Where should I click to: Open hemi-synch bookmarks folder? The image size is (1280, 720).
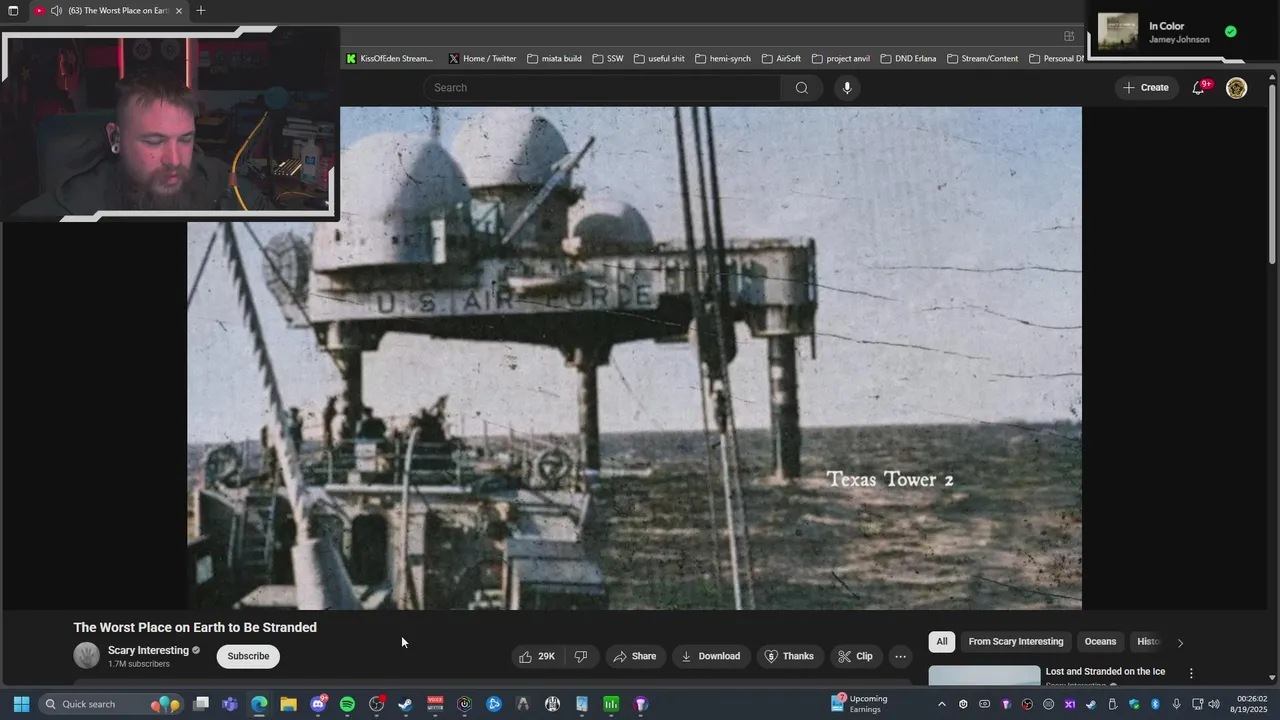pyautogui.click(x=723, y=59)
